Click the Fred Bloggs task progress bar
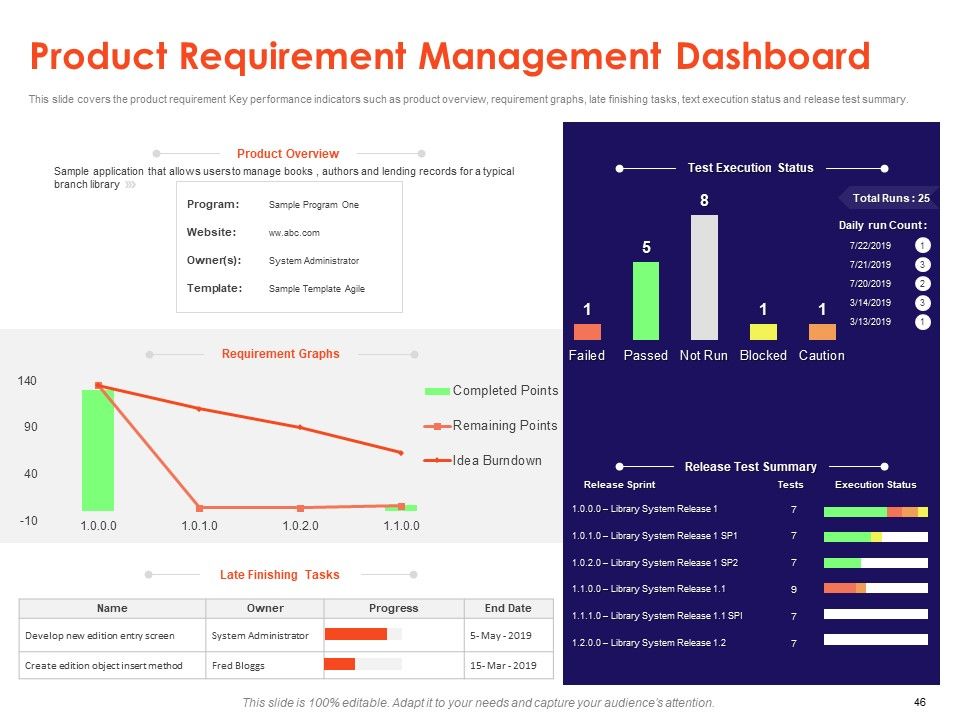The width and height of the screenshot is (960, 720). [363, 664]
